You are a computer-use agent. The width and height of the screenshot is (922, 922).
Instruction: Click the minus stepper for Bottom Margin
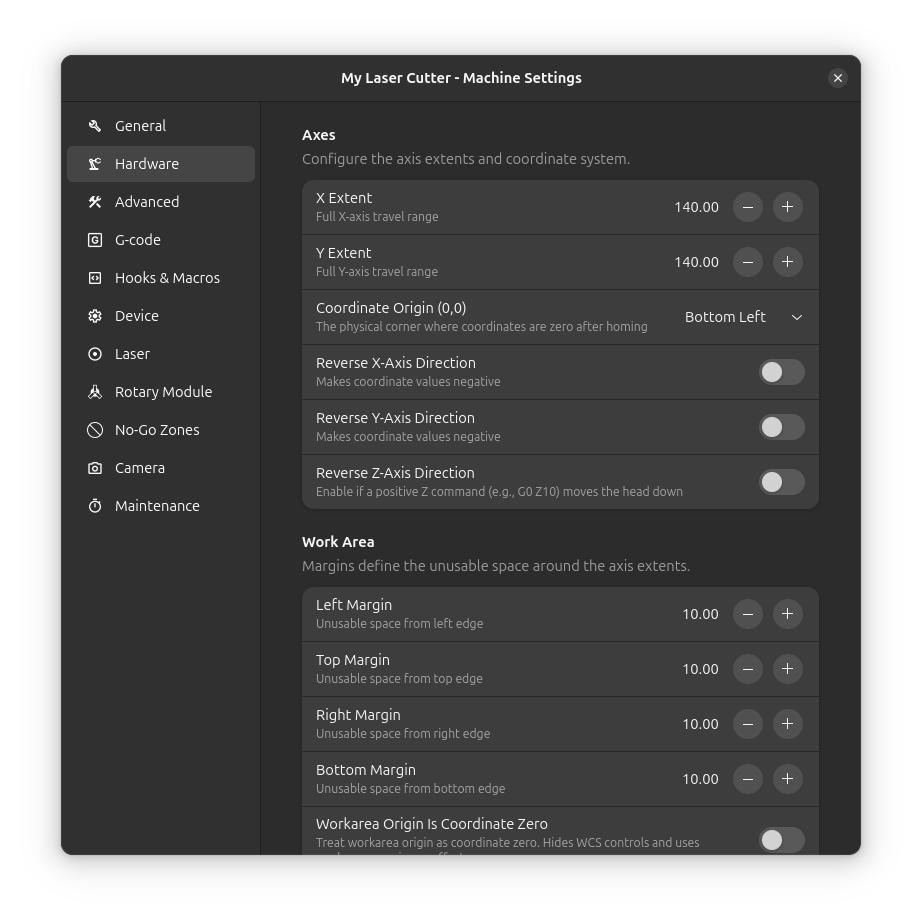pos(747,779)
